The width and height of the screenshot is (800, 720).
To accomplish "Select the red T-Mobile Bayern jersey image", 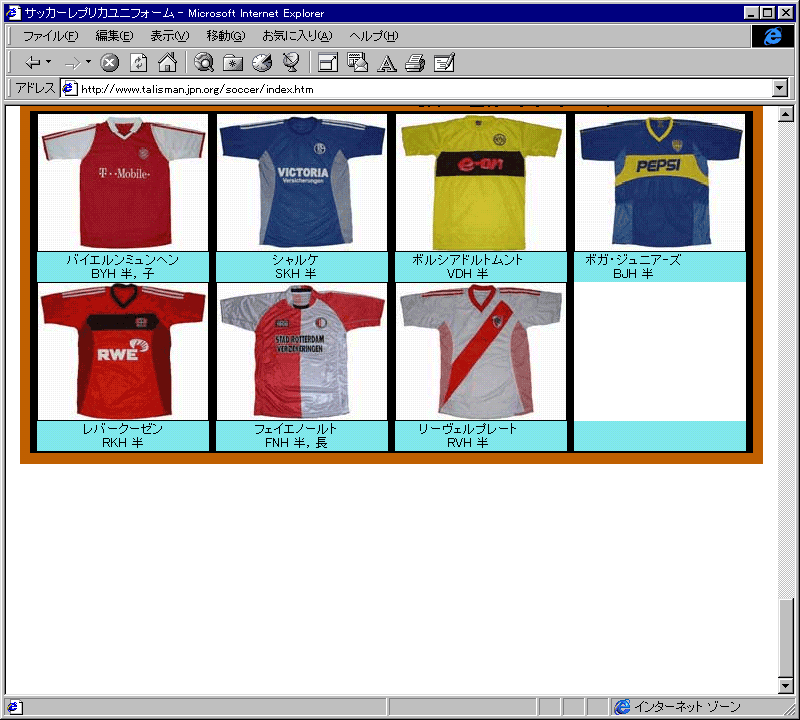I will click(x=123, y=182).
